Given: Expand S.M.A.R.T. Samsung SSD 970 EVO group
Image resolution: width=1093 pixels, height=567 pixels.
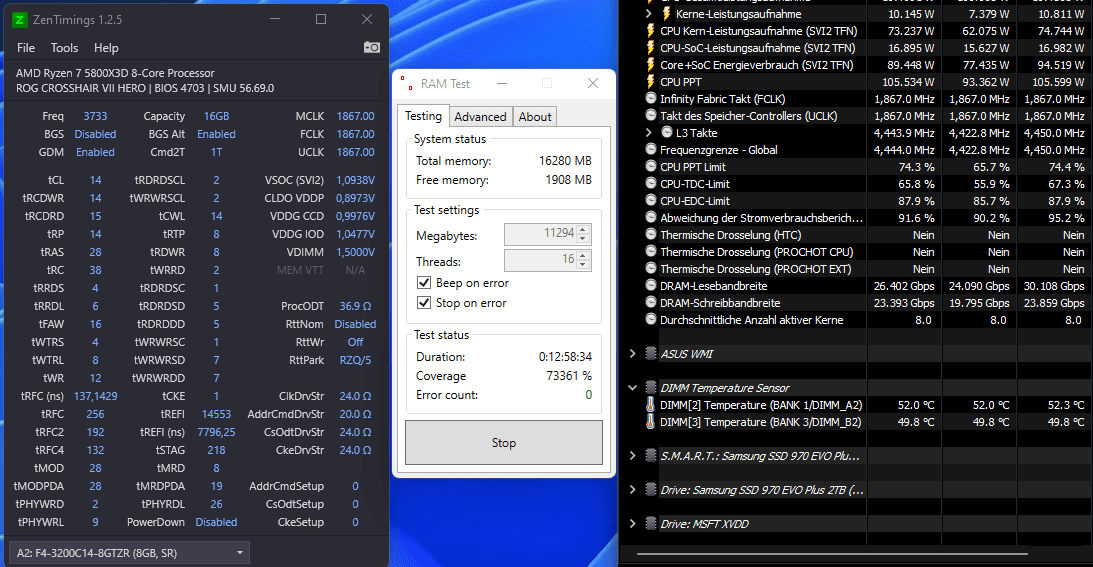Looking at the screenshot, I should [632, 455].
